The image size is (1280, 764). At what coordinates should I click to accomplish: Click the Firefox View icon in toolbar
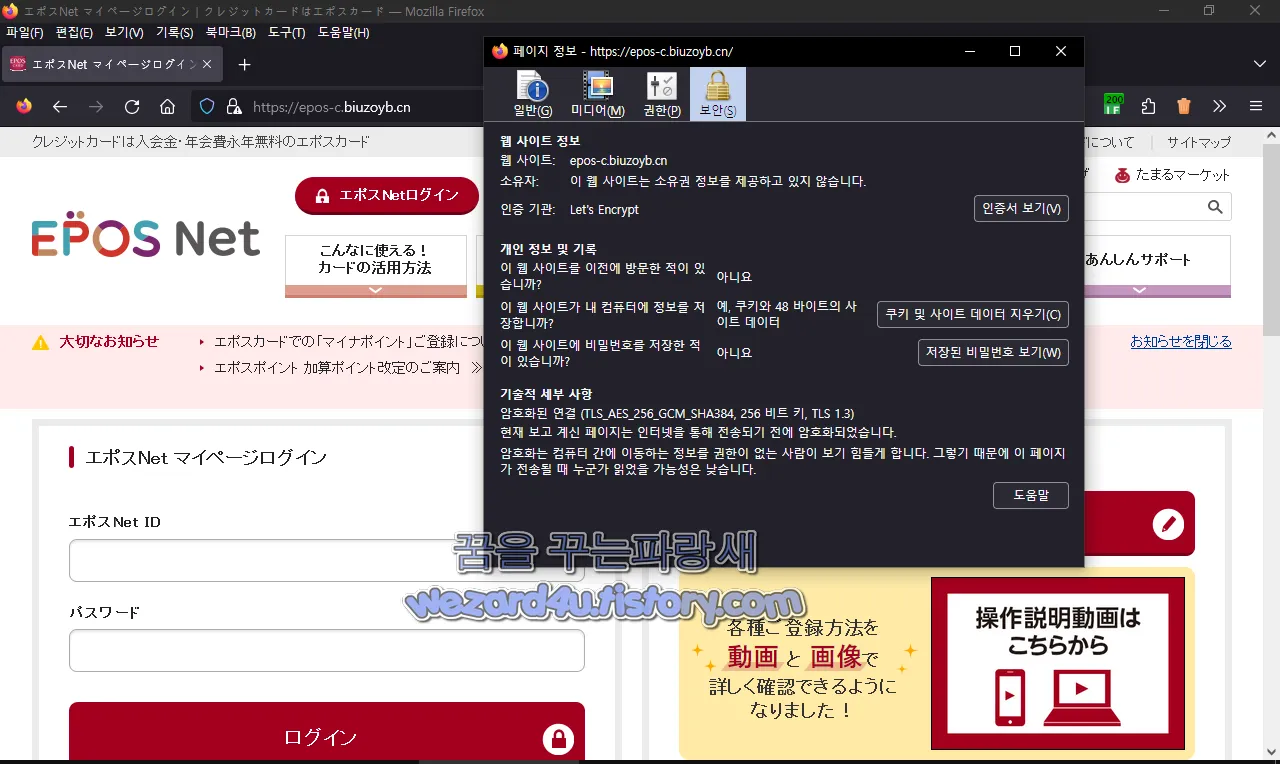[24, 107]
